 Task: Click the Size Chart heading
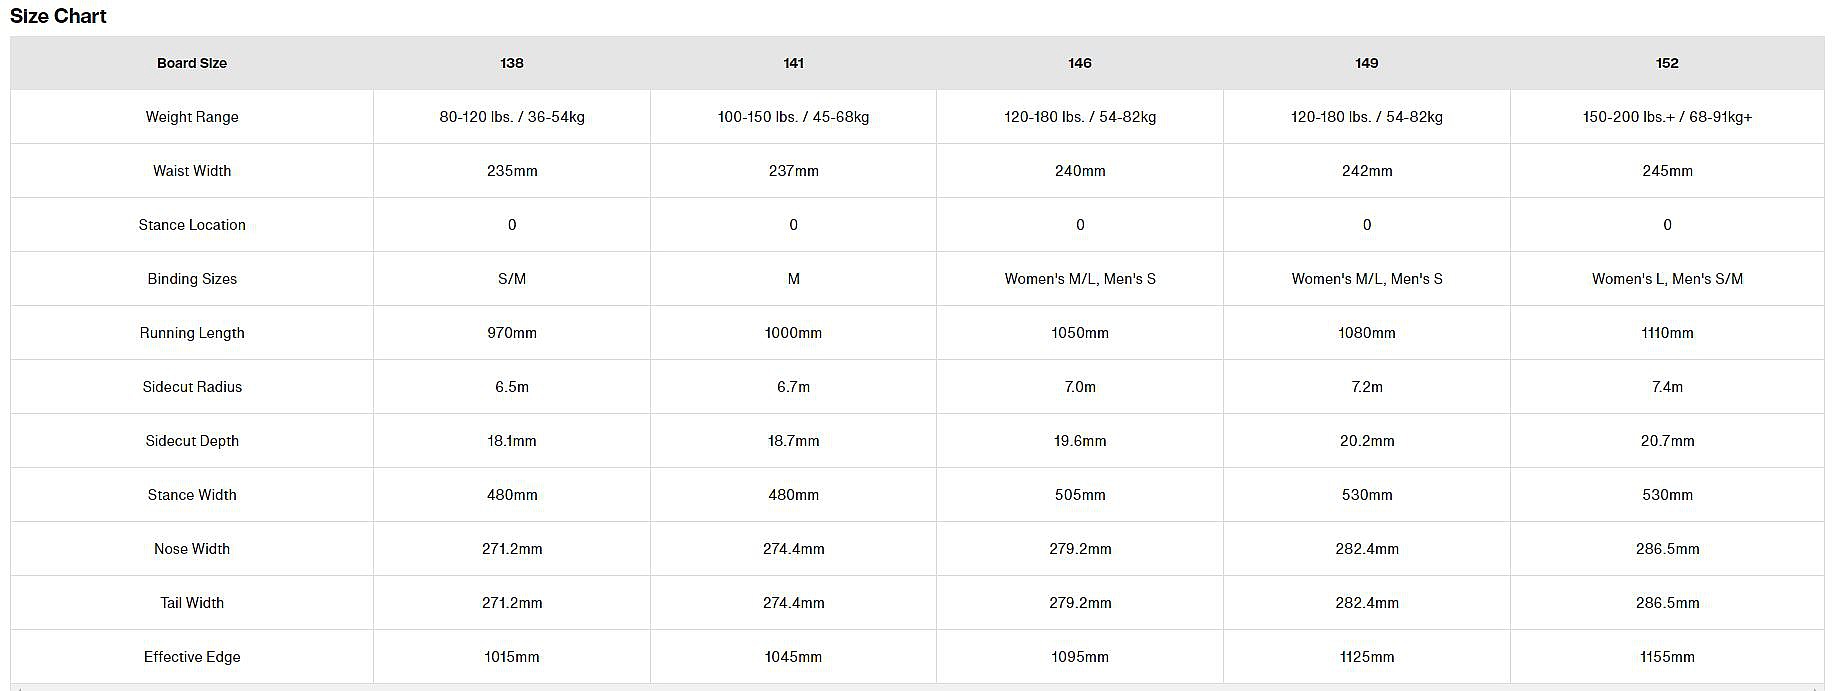tap(58, 16)
